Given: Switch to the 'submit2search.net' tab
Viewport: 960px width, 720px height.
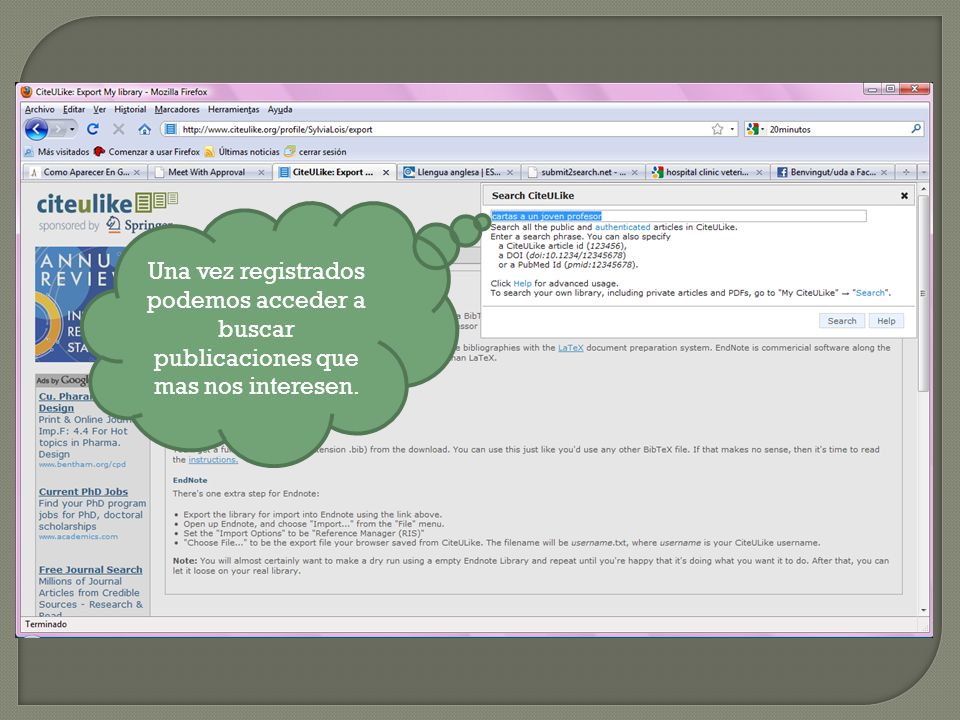Looking at the screenshot, I should (x=583, y=173).
